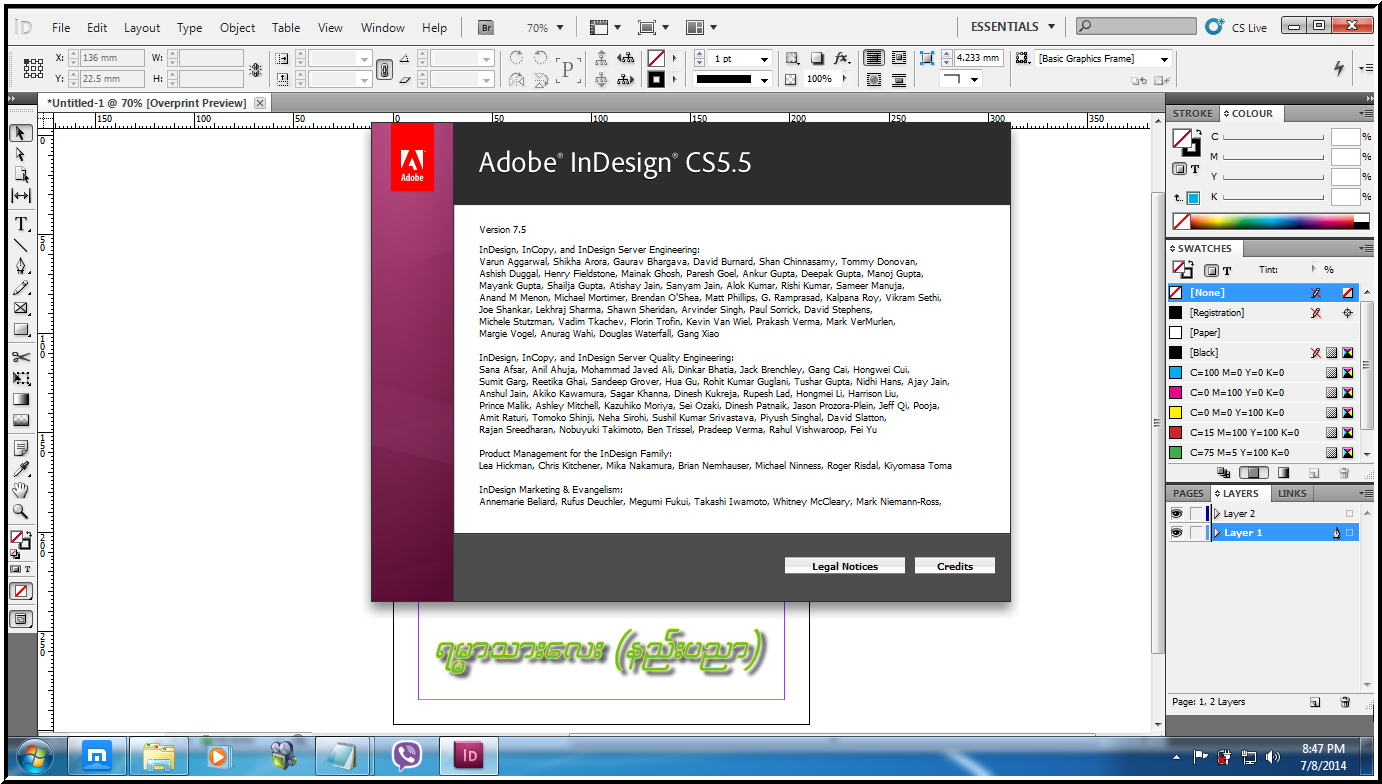The image size is (1382, 784).
Task: Open the stroke weight 1 pt dropdown
Action: tap(764, 59)
